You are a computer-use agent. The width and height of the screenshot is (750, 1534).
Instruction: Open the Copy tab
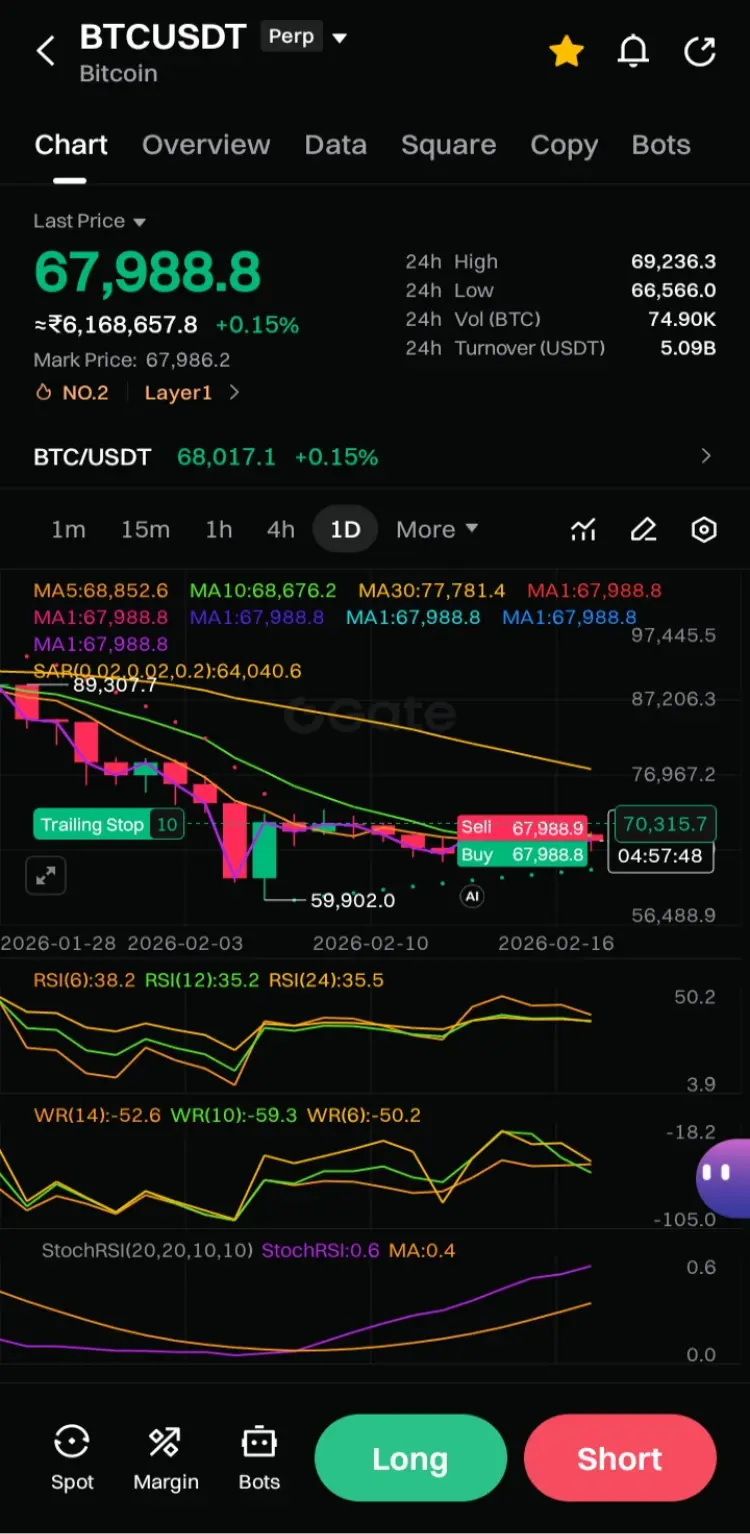pos(564,146)
